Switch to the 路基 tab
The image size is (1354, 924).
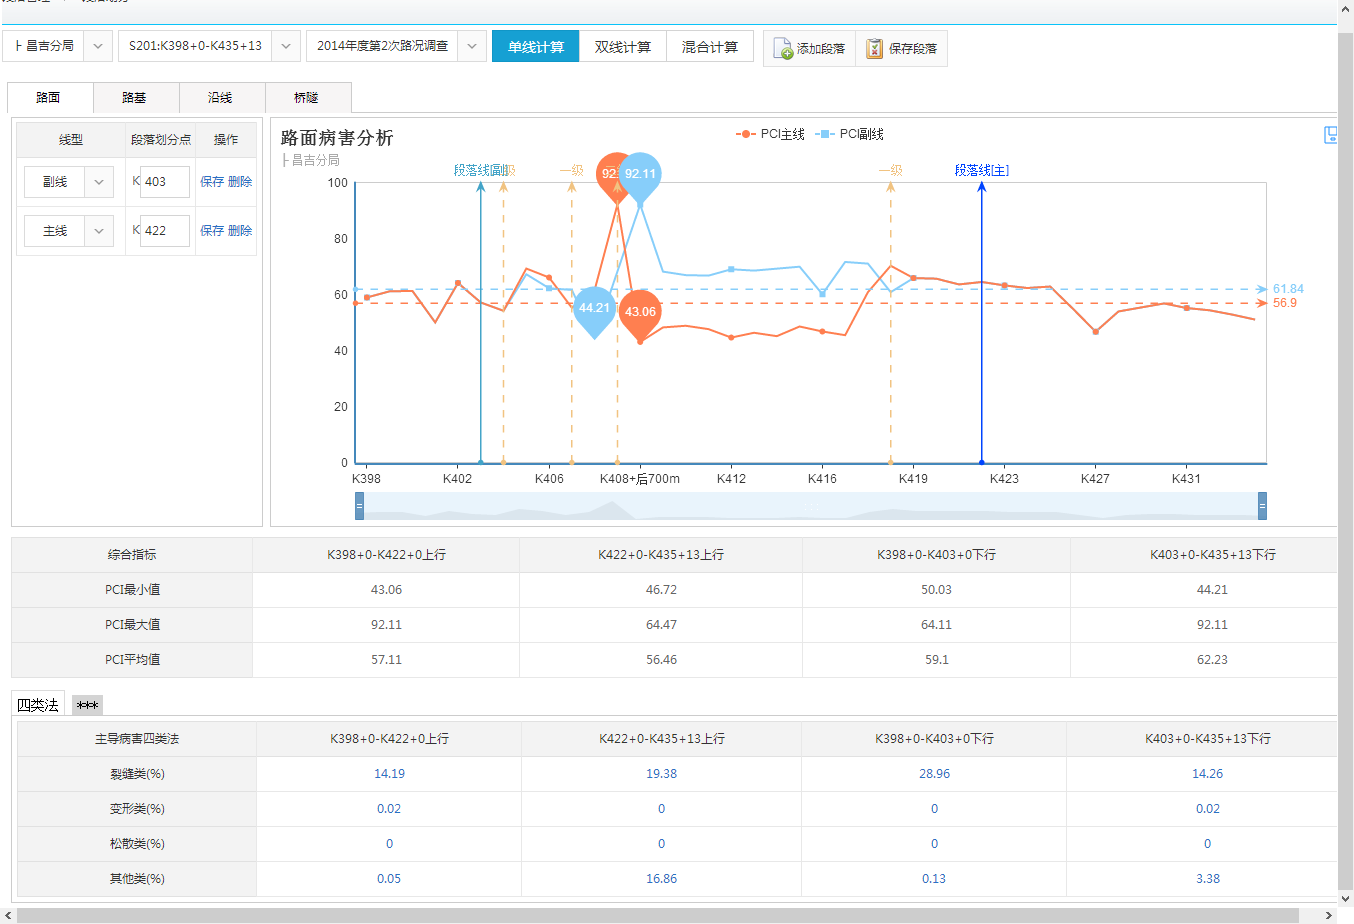[x=135, y=98]
